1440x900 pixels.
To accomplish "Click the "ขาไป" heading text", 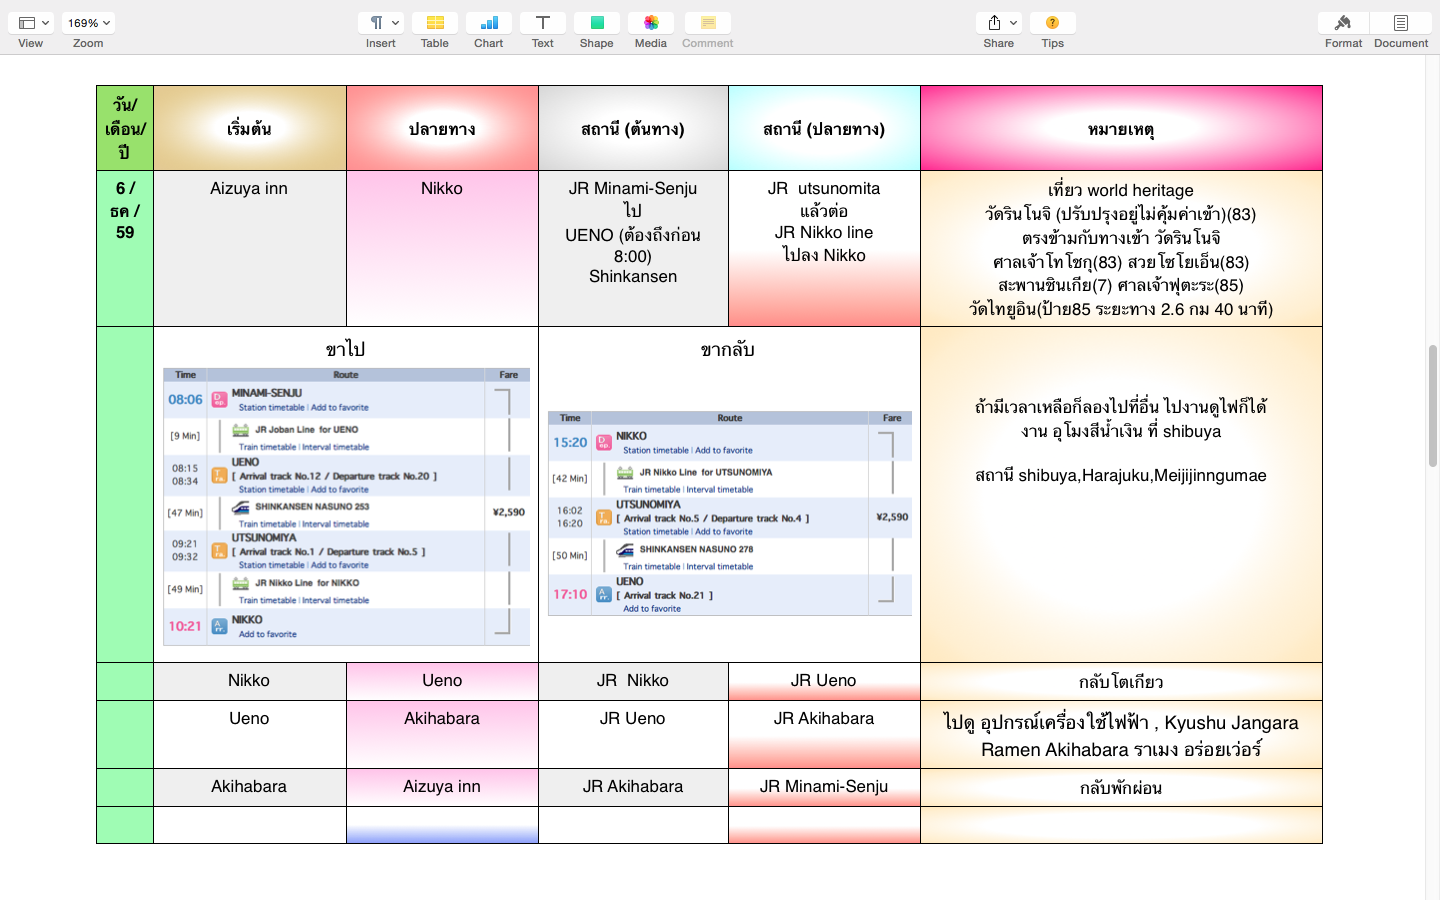I will [346, 348].
